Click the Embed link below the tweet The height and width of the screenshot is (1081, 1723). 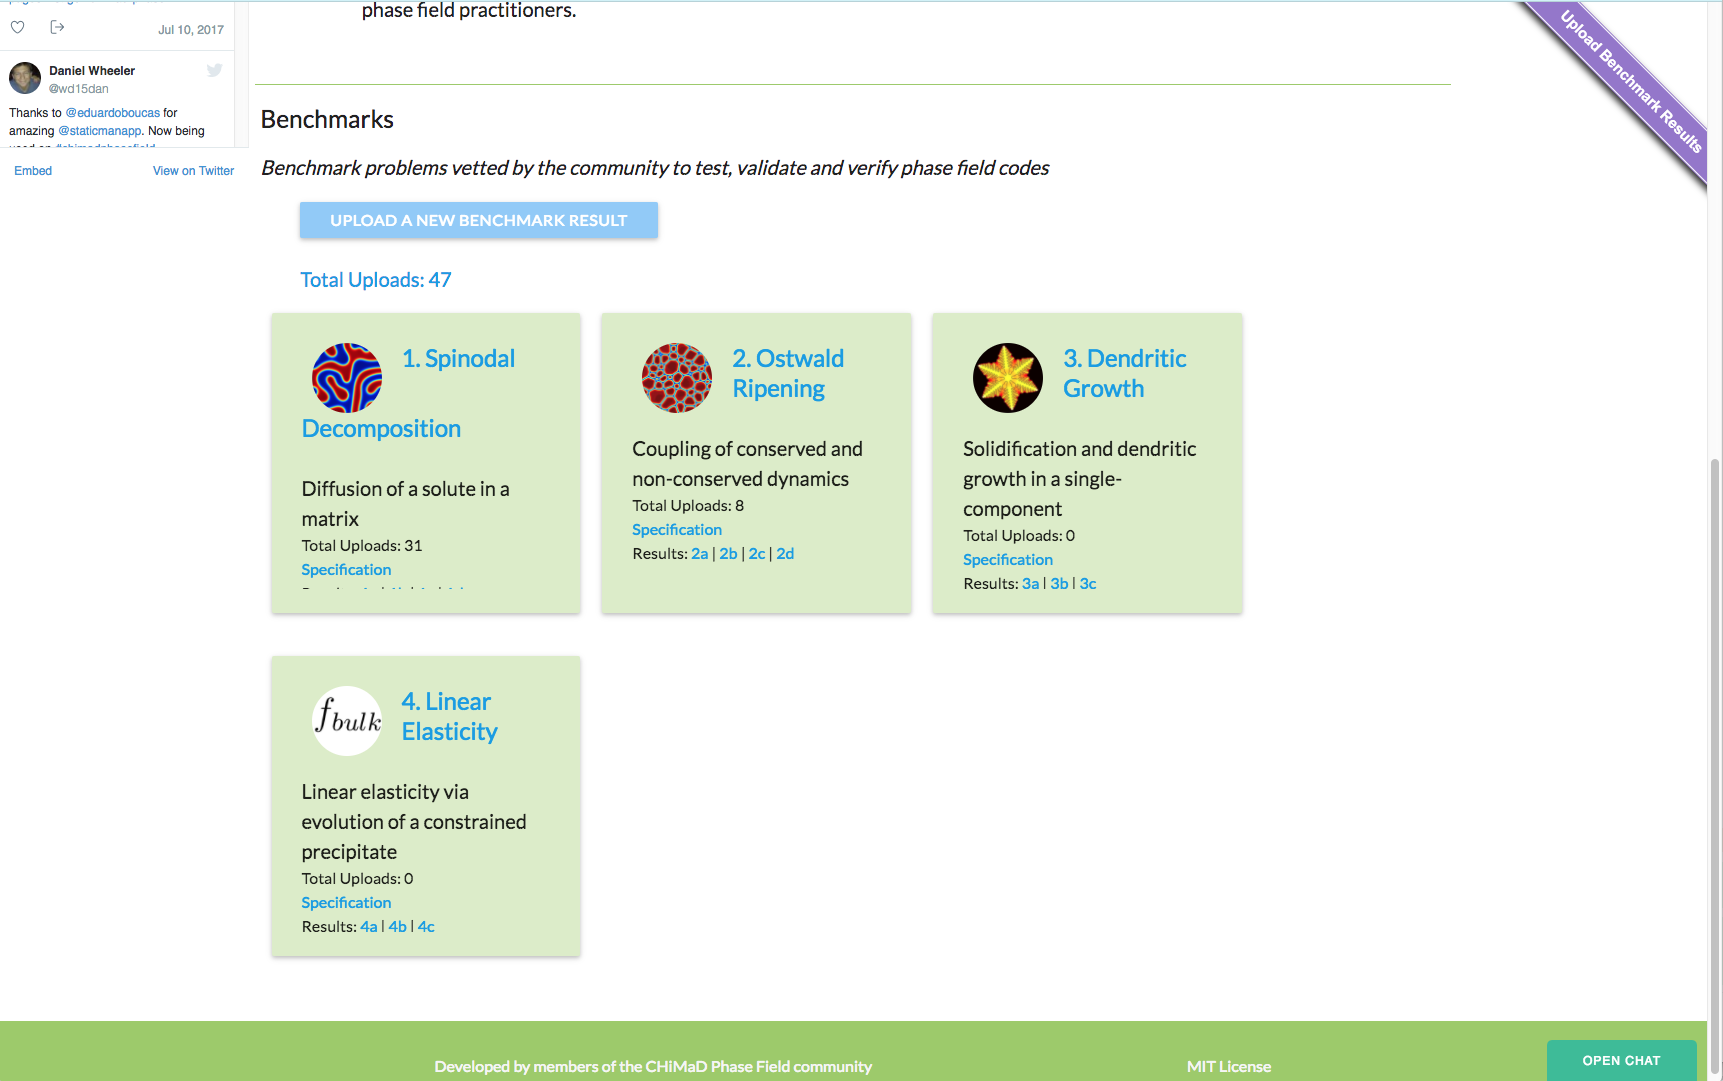32,170
